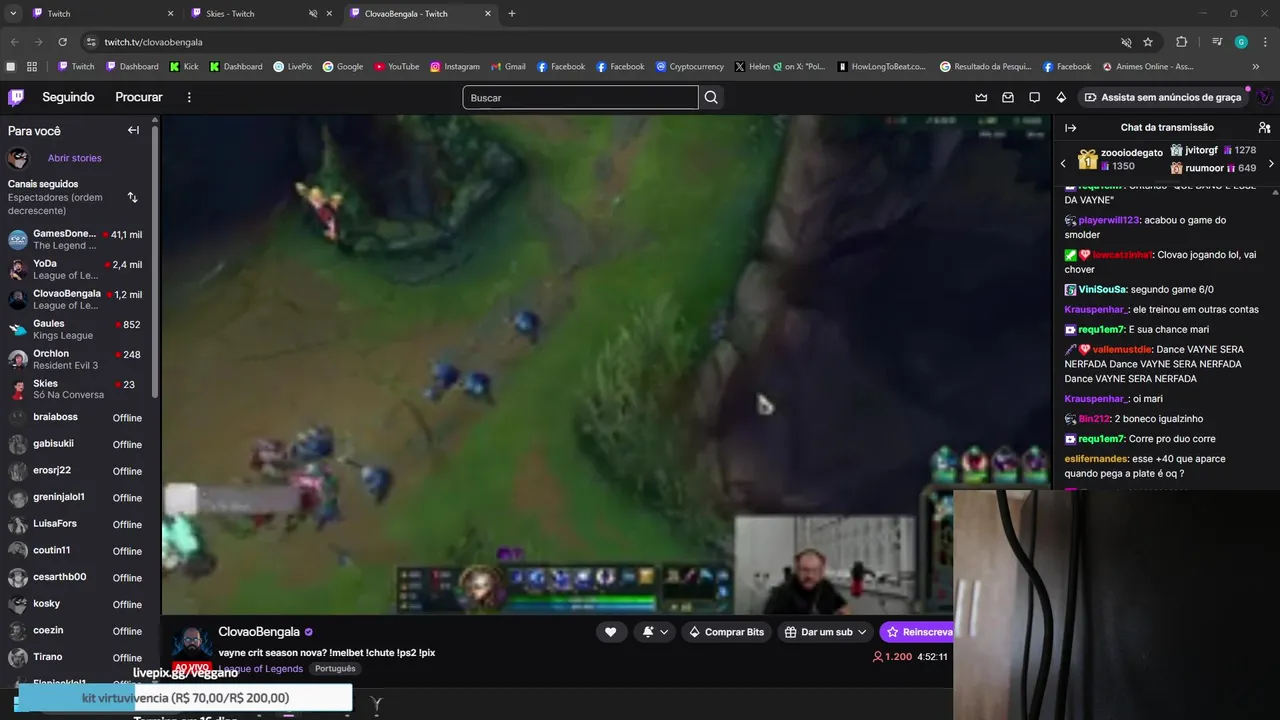Viewport: 1280px width, 720px height.
Task: Select the ClovaoBengala - Twitch tab
Action: 420,14
